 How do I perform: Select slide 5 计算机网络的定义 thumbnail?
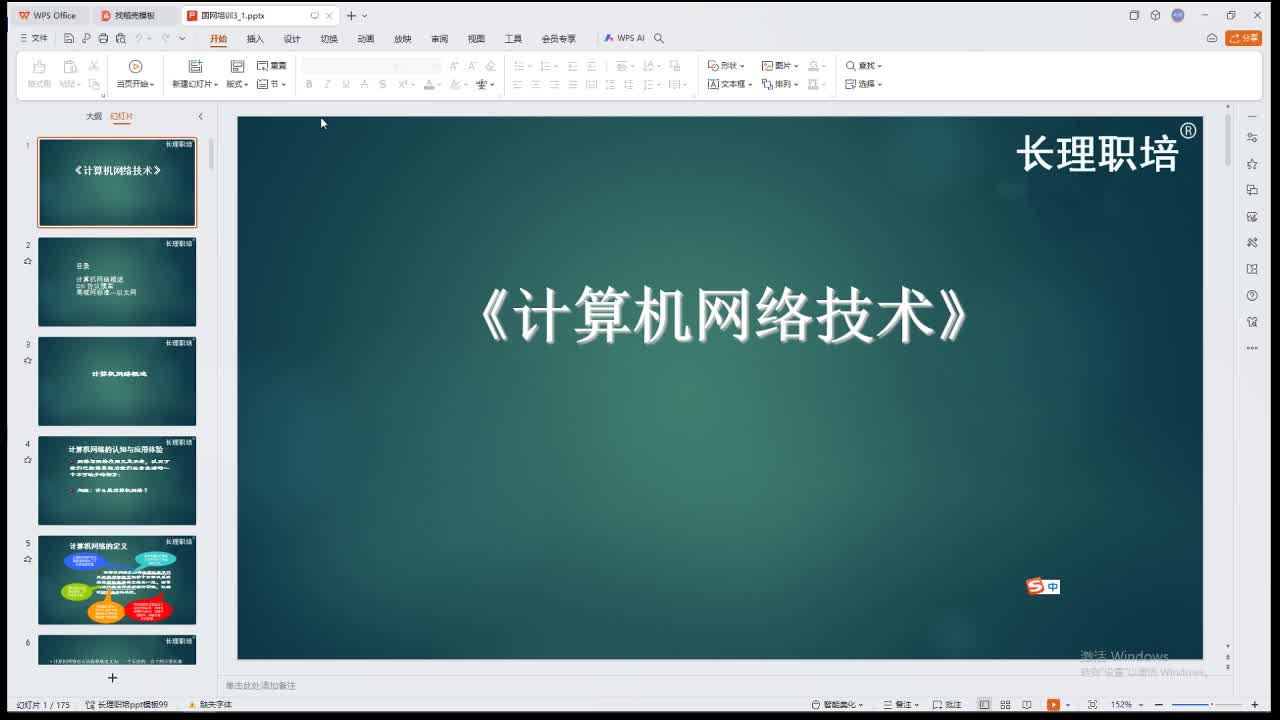point(117,580)
